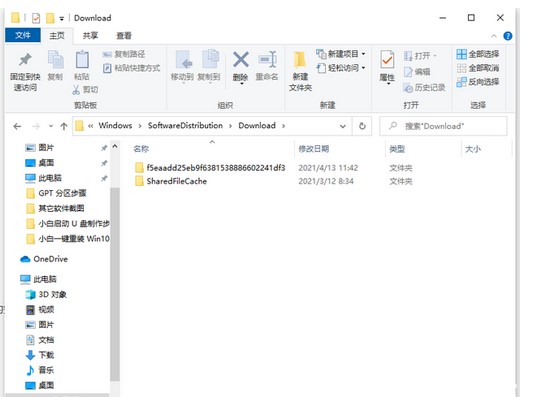Viewport: 534px width, 397px height.
Task: Open pinned Pictures (图片) in Quick access
Action: pos(40,147)
